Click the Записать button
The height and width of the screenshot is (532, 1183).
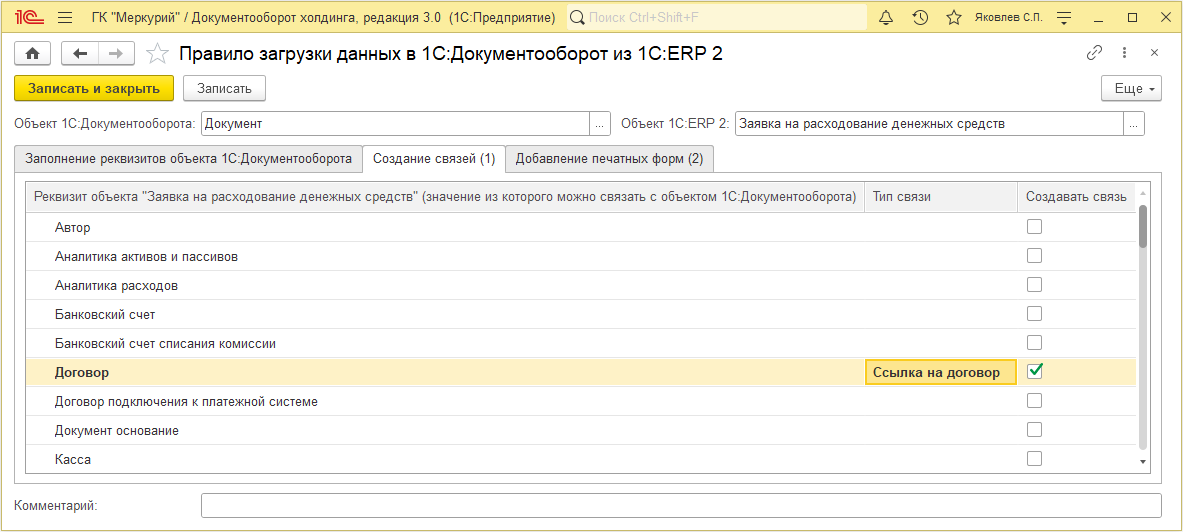click(224, 88)
